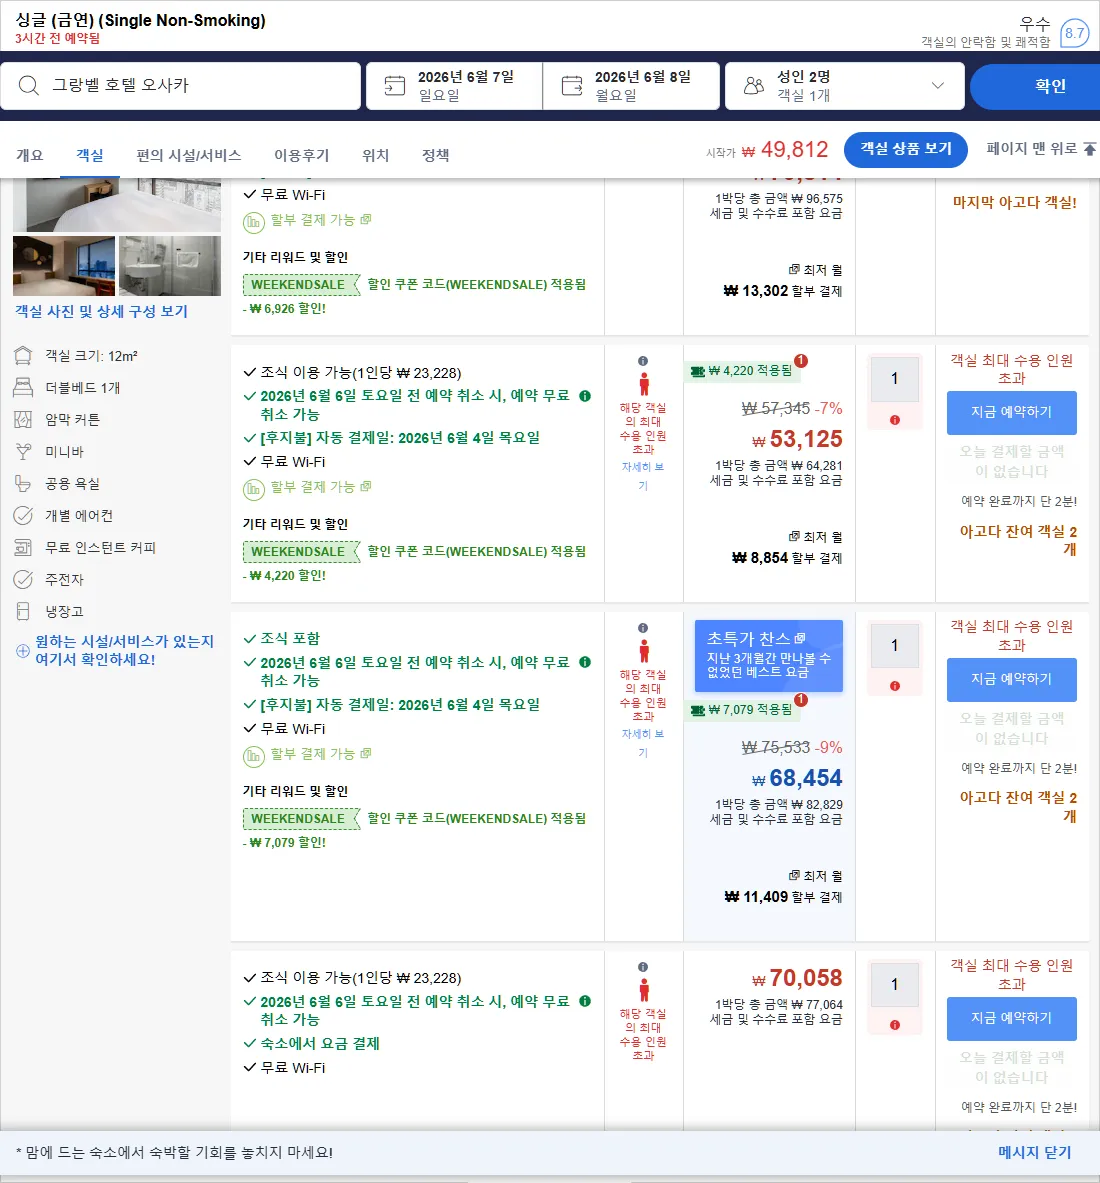1100x1183 pixels.
Task: Click the guests people icon
Action: point(754,85)
